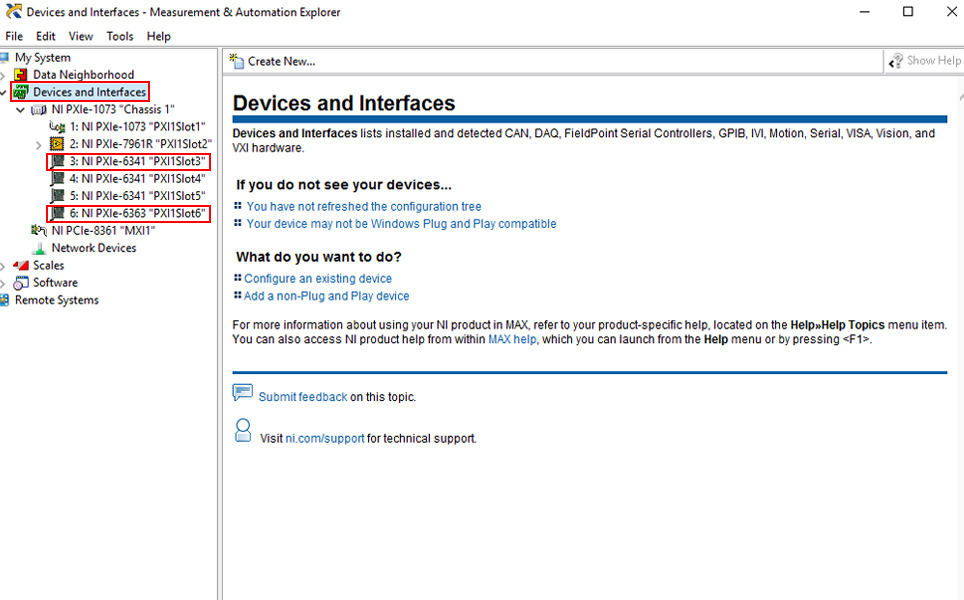
Task: Open the ni.com/support link
Action: (325, 438)
